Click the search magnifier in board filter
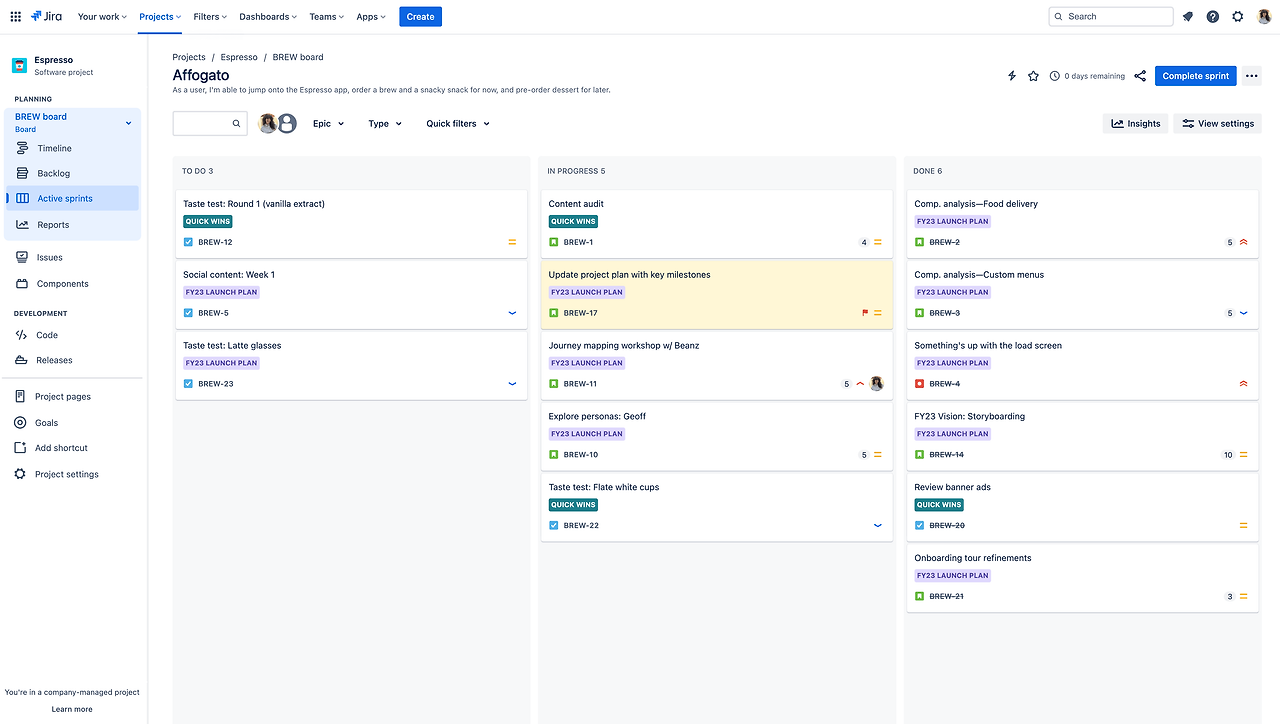 pos(237,124)
